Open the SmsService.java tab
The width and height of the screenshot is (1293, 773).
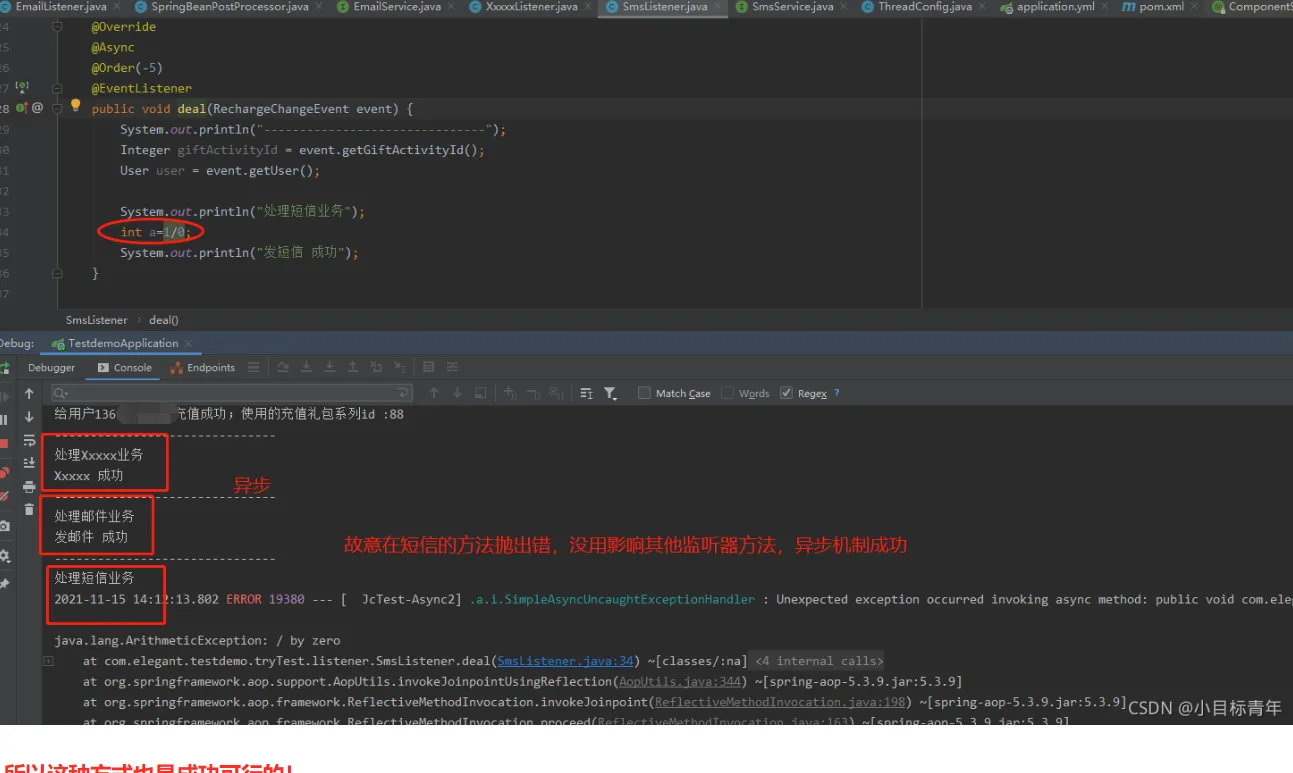click(x=792, y=7)
